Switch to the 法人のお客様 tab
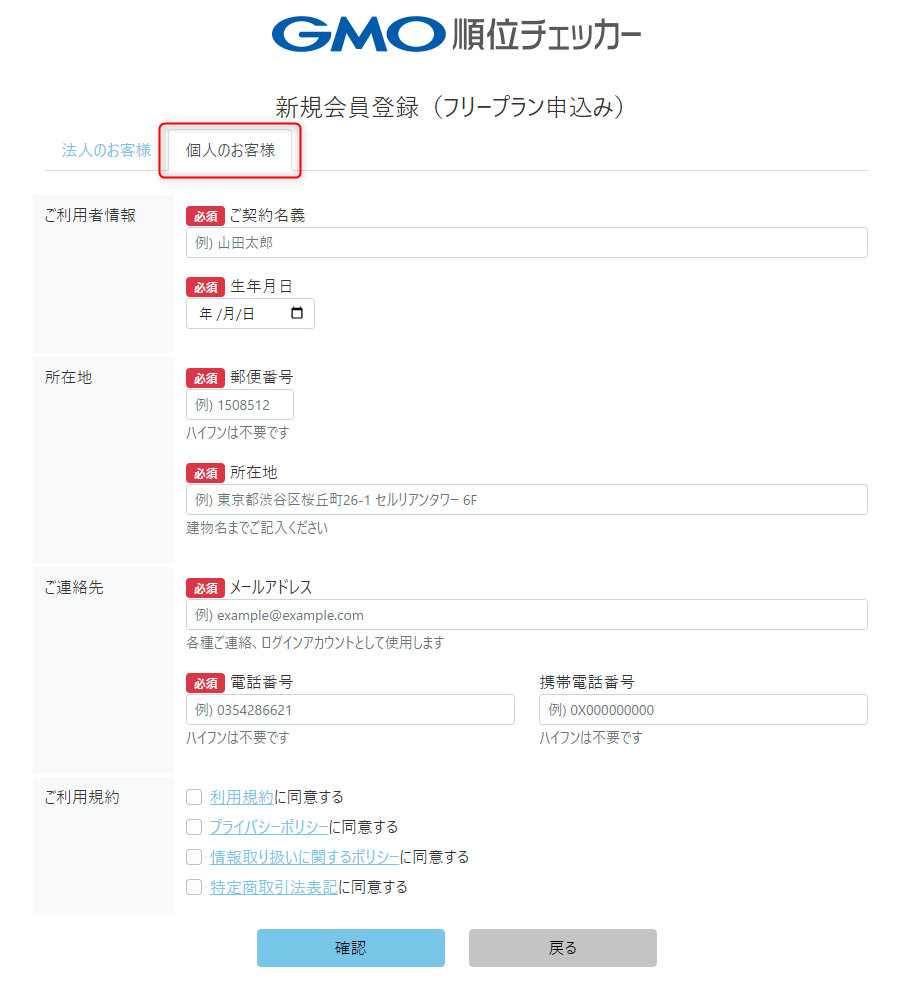The width and height of the screenshot is (897, 982). click(x=106, y=150)
